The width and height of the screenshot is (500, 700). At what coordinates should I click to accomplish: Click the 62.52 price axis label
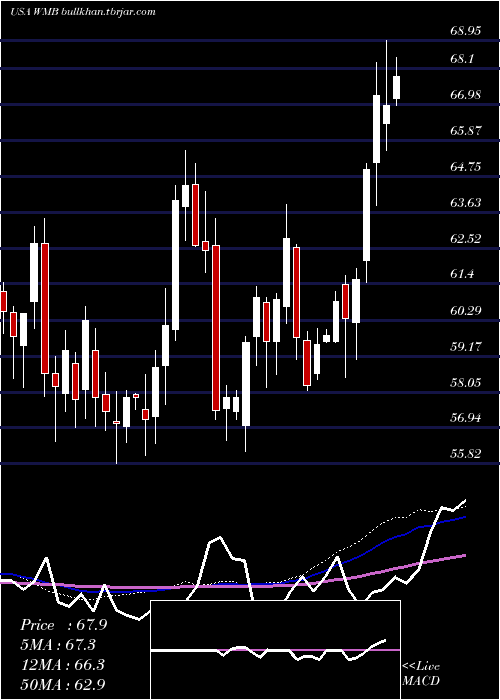pyautogui.click(x=466, y=238)
